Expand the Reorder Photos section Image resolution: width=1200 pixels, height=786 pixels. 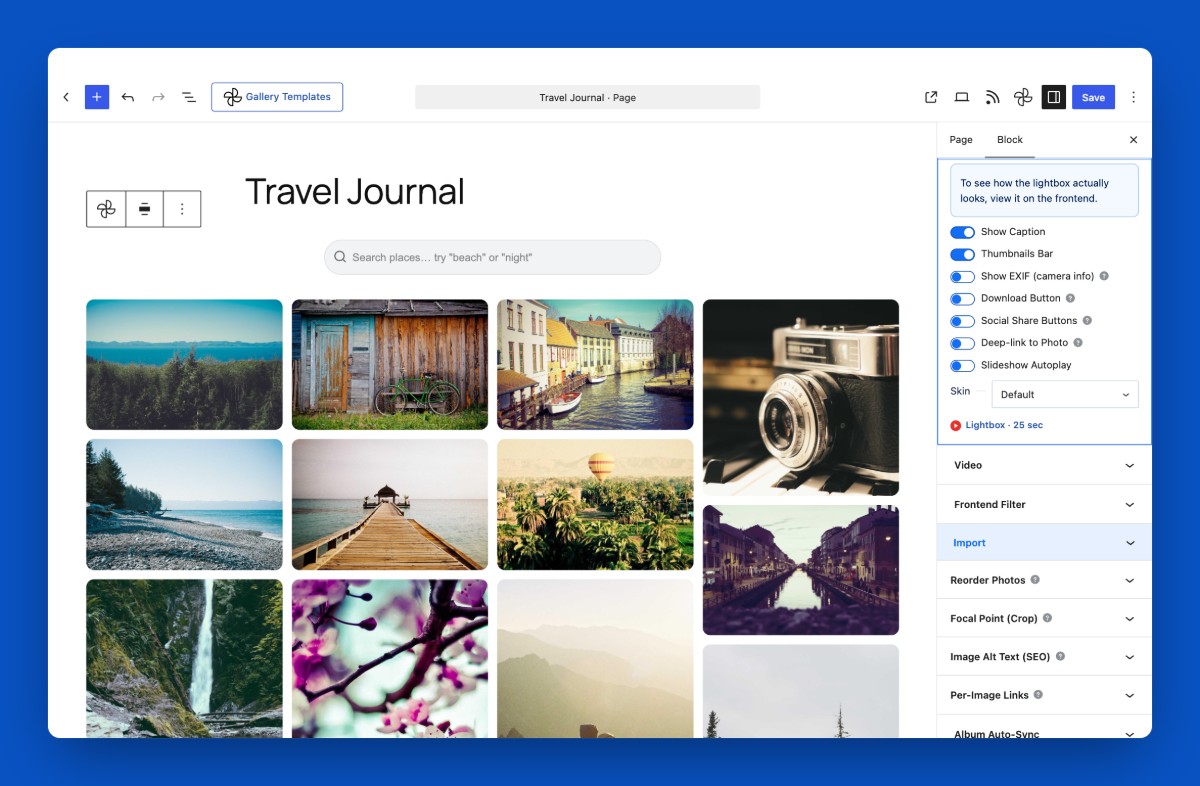1044,580
